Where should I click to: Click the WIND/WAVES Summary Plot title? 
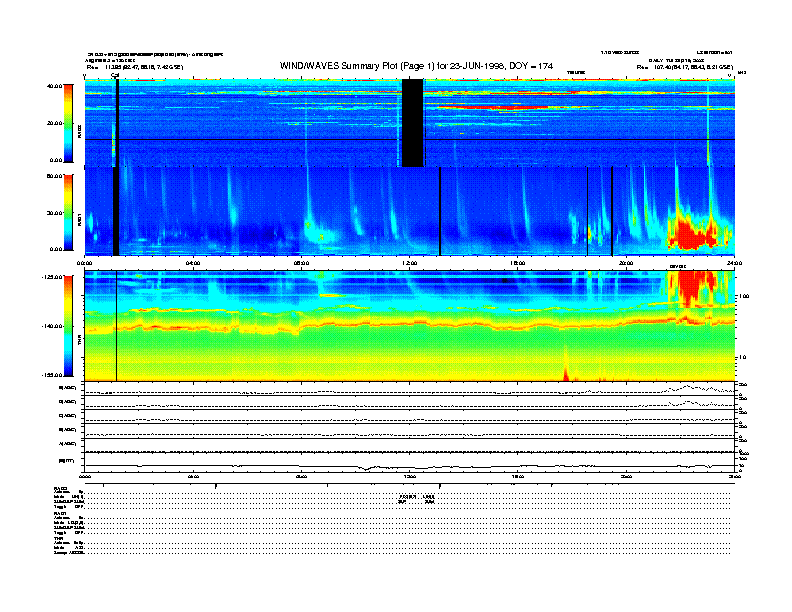click(416, 66)
